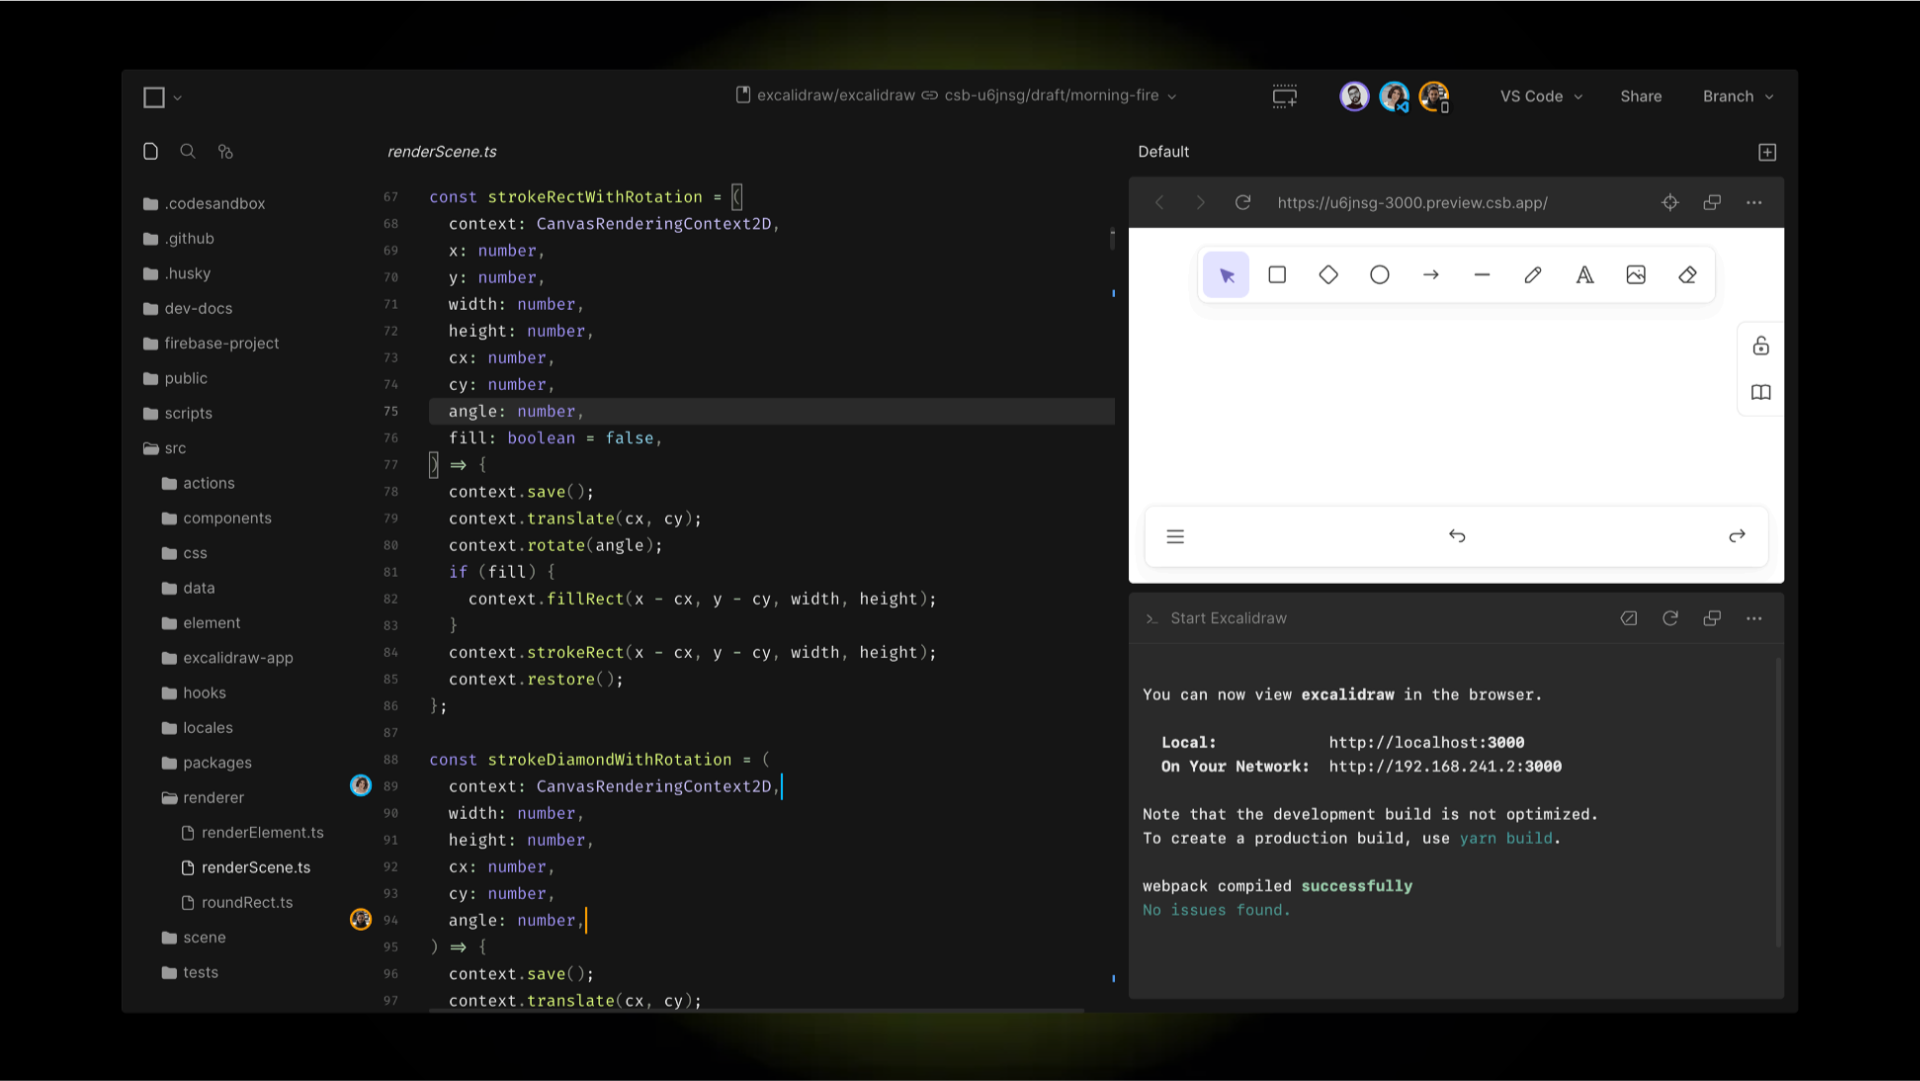This screenshot has height=1081, width=1920.
Task: Click the undo arrow in Excalidraw
Action: click(1457, 536)
